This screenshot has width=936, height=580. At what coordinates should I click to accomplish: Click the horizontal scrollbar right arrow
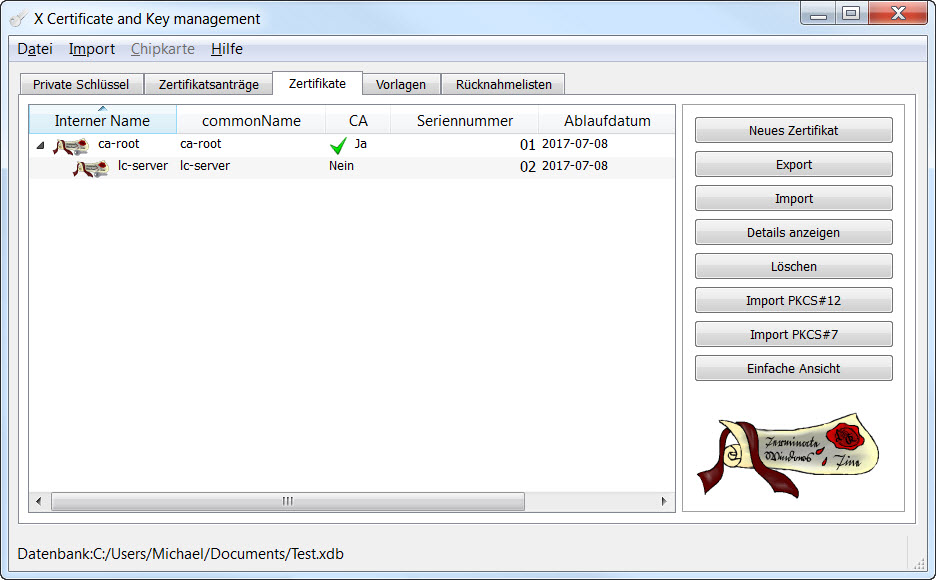tap(663, 501)
